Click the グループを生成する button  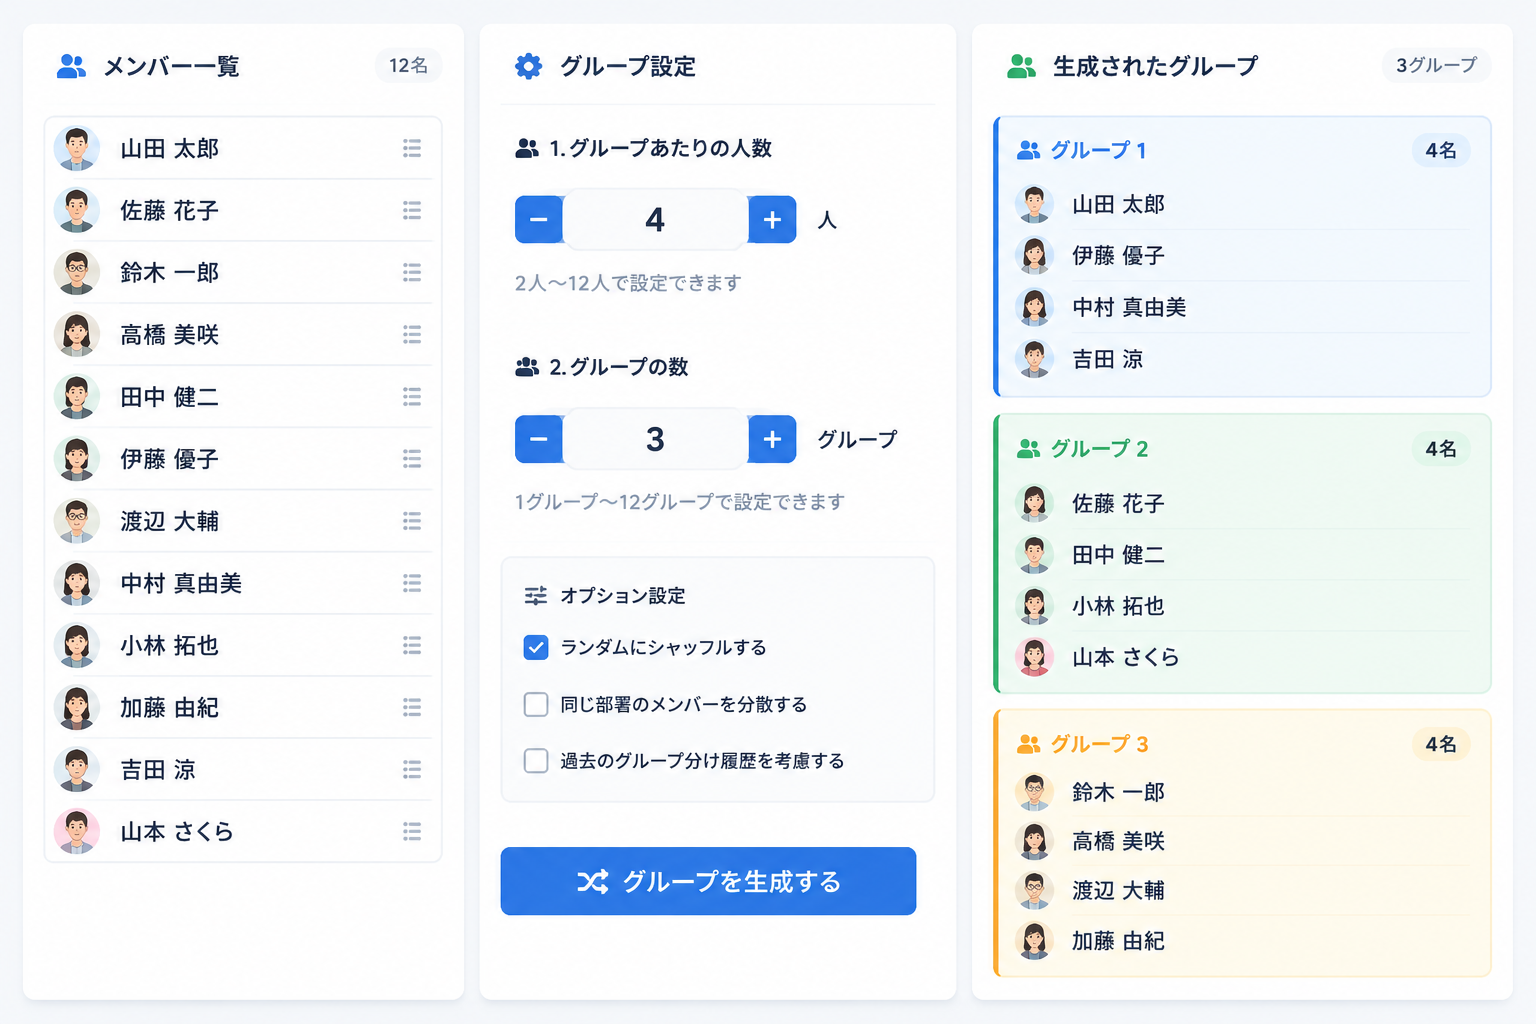(708, 881)
